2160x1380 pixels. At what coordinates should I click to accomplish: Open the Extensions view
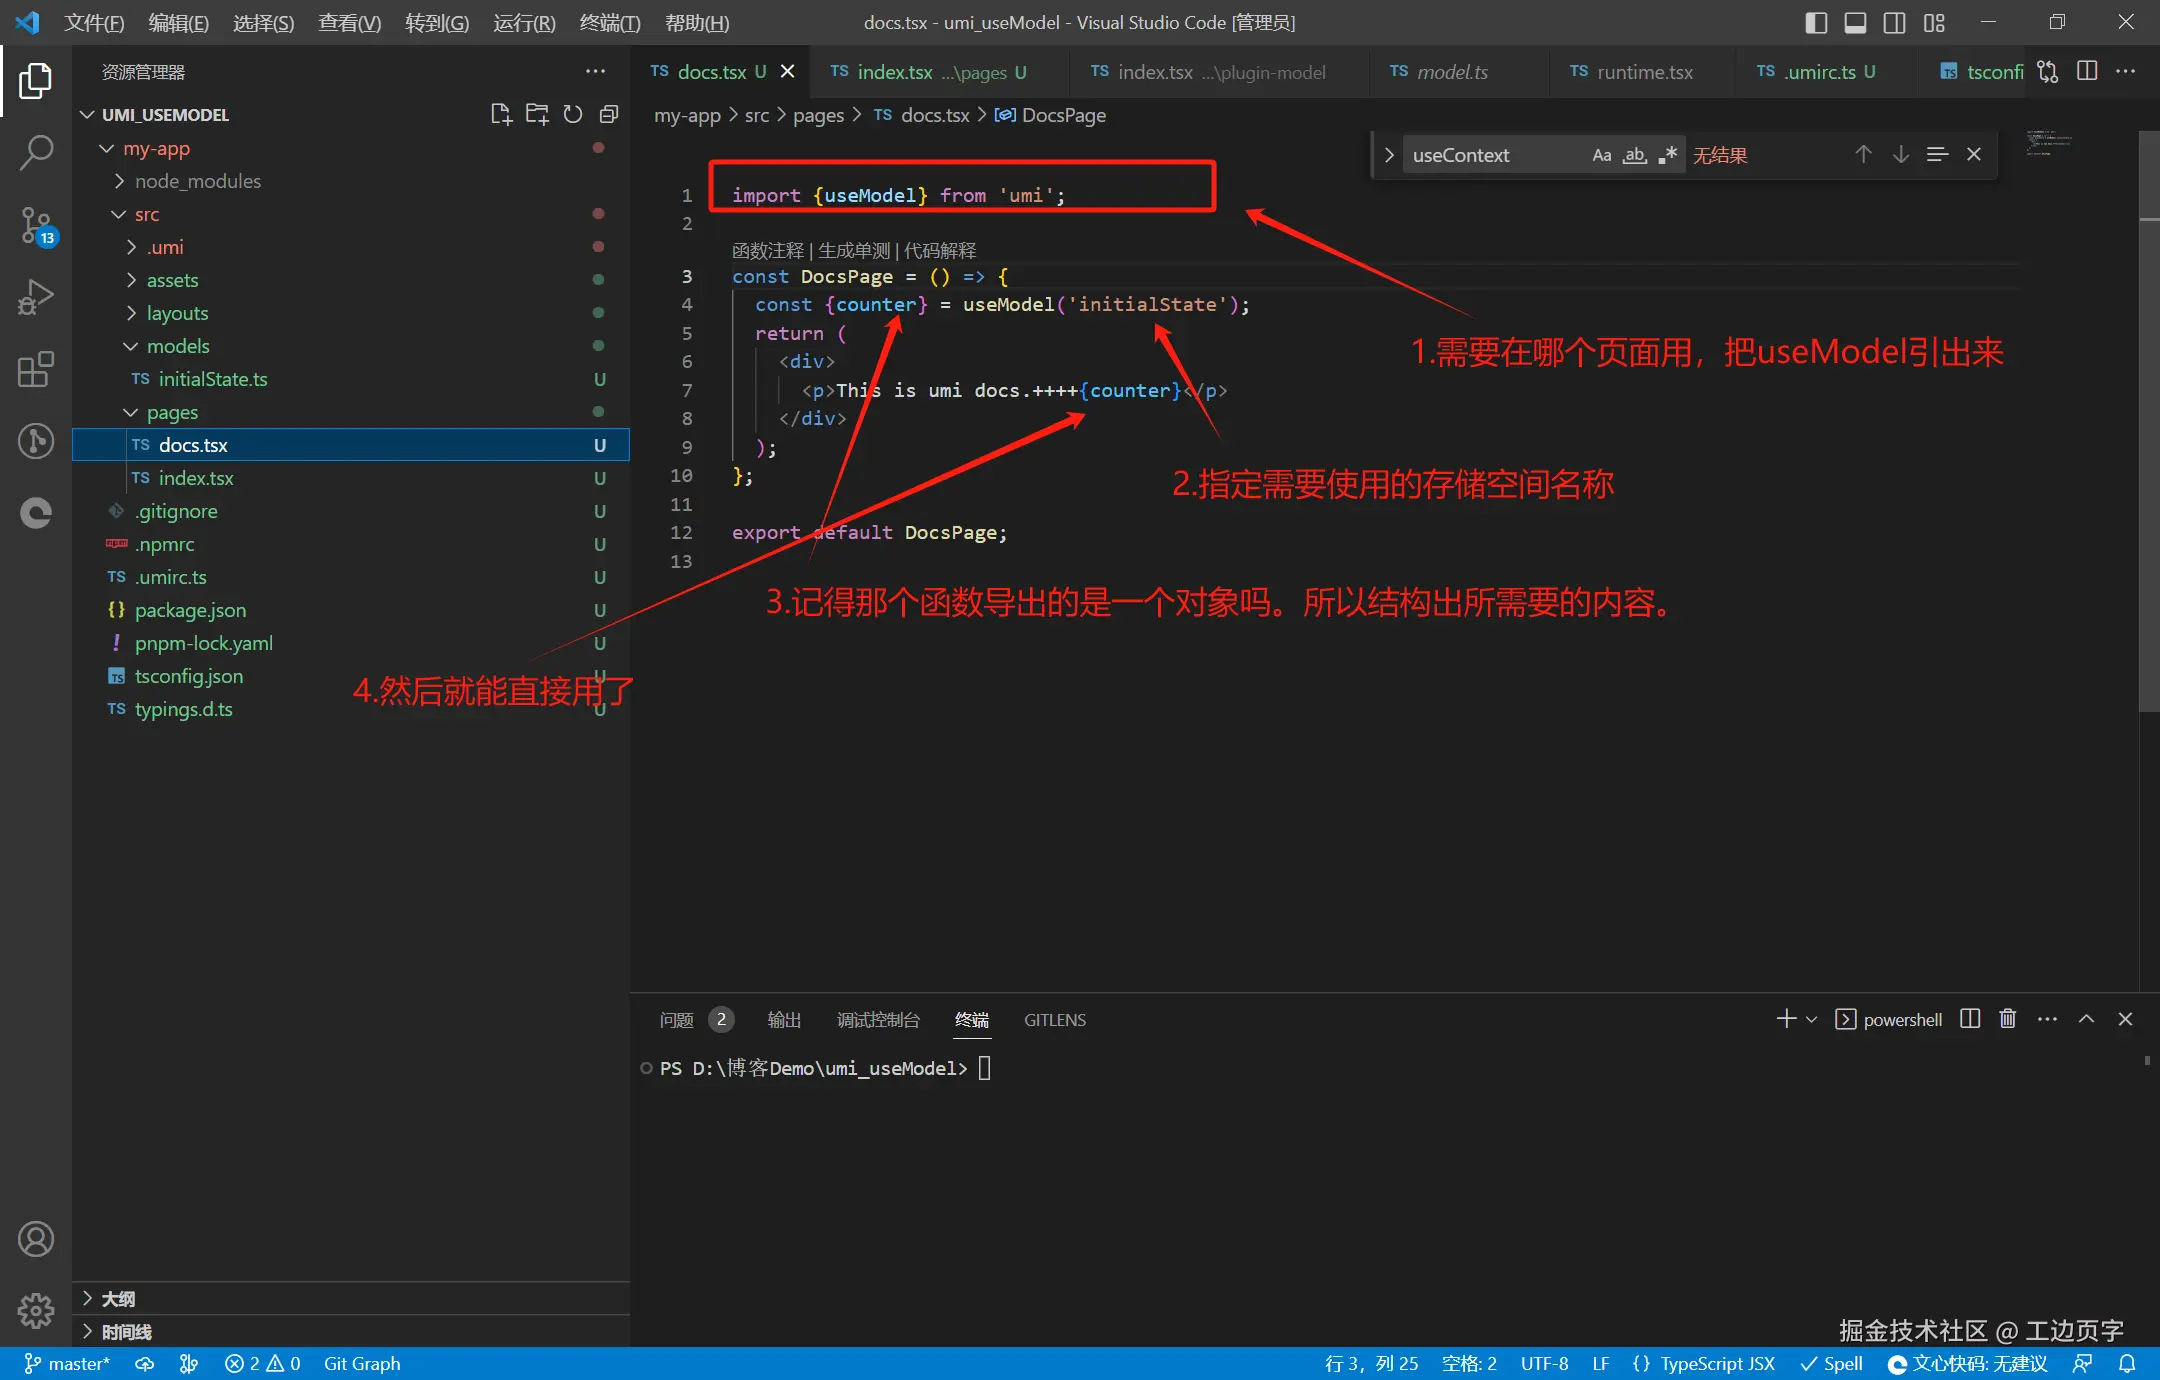coord(36,369)
